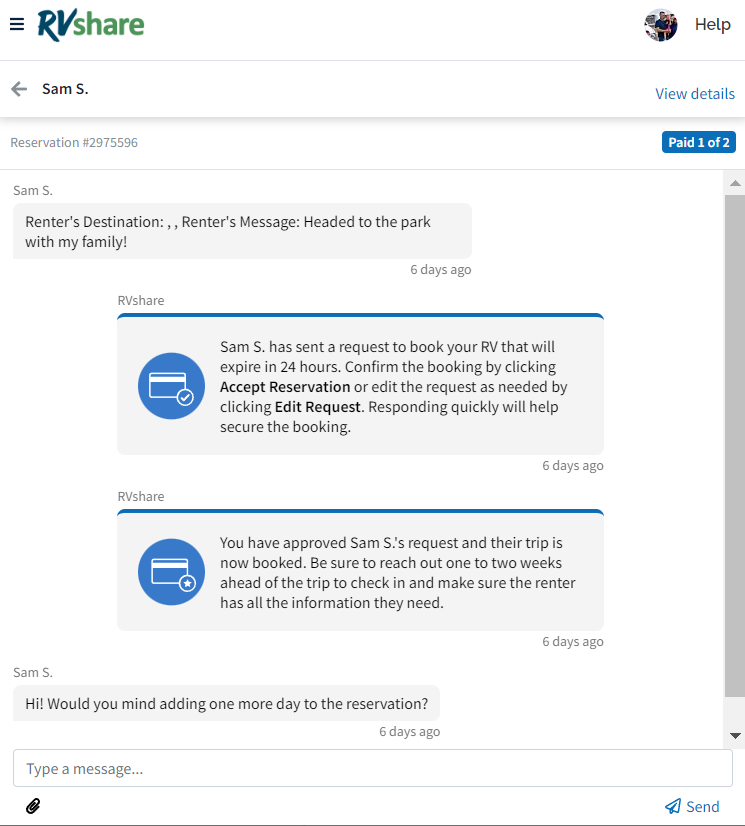Open View details link
The image size is (745, 826).
click(x=695, y=94)
